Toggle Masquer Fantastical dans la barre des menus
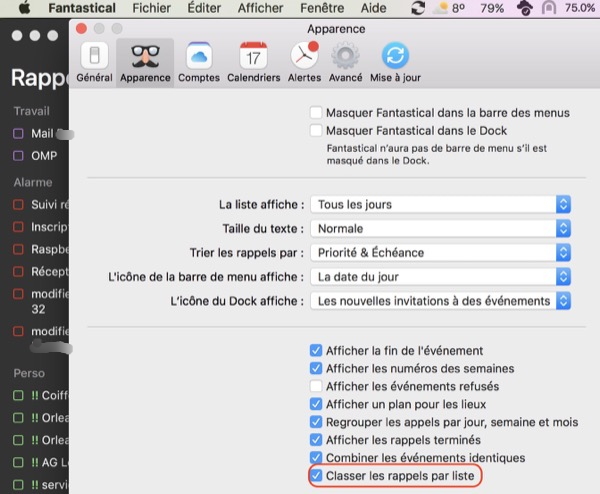 (317, 113)
